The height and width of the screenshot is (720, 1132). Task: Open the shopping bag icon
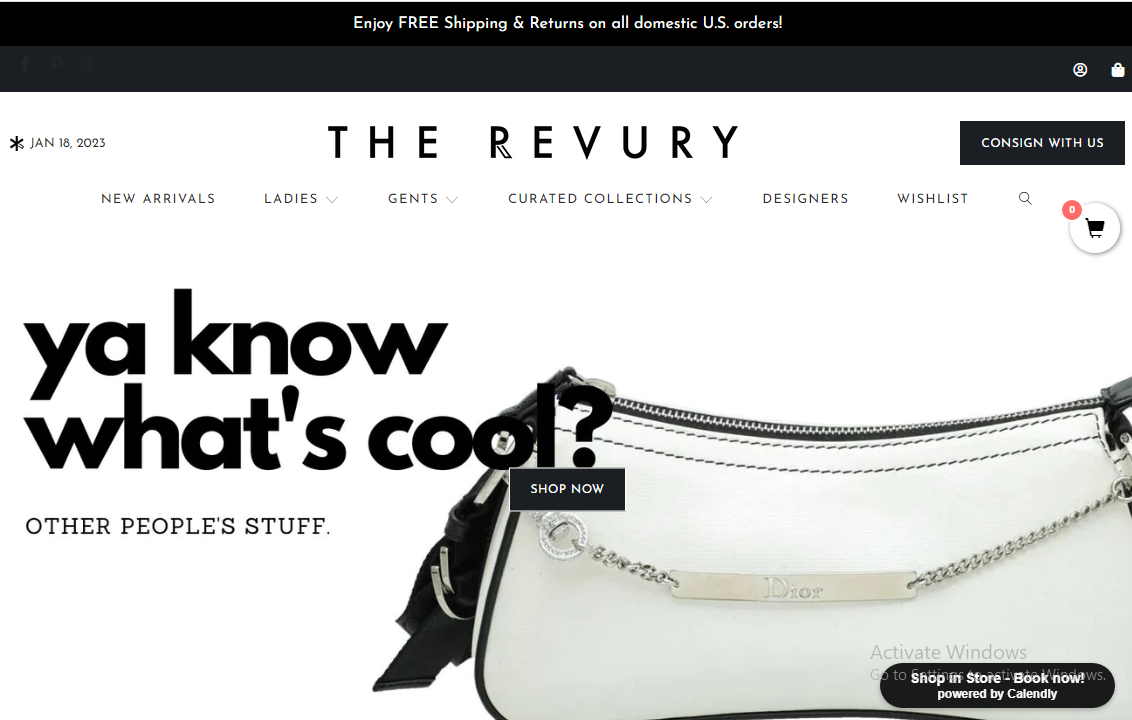pos(1118,69)
